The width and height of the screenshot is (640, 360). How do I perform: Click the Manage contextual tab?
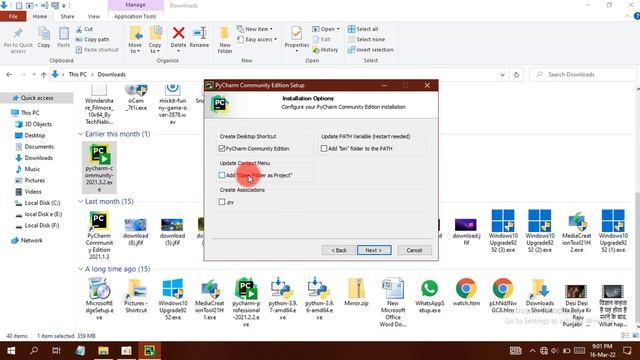tap(135, 5)
